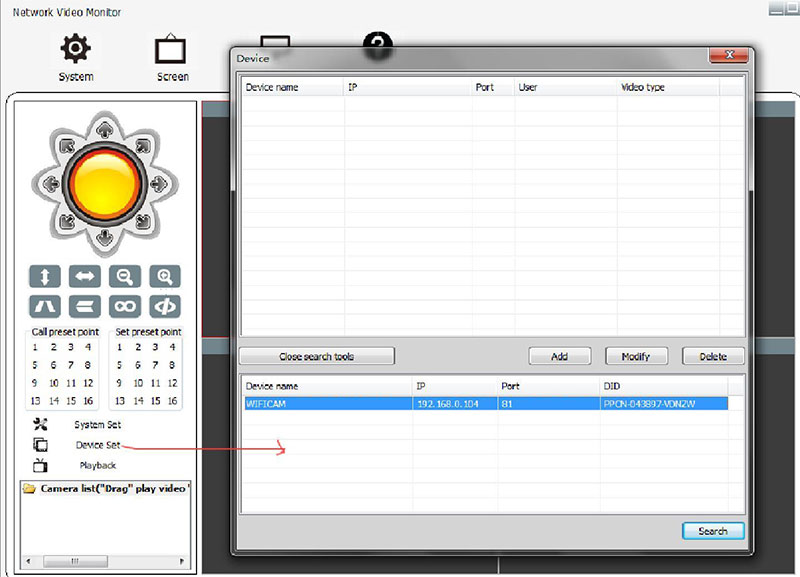Select the WIFICAM row in search results
The width and height of the screenshot is (800, 577).
coord(480,404)
